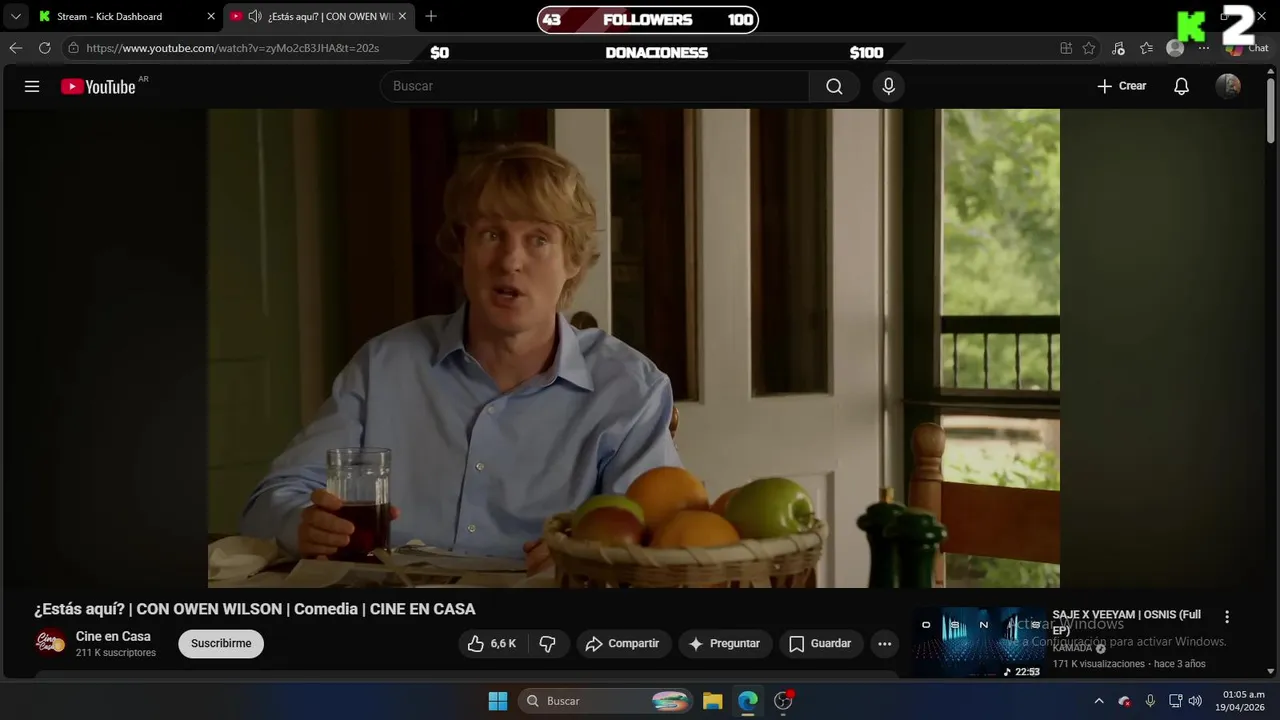This screenshot has height=720, width=1280.
Task: Click the Windows taskbar Buscar search box
Action: tap(605, 701)
